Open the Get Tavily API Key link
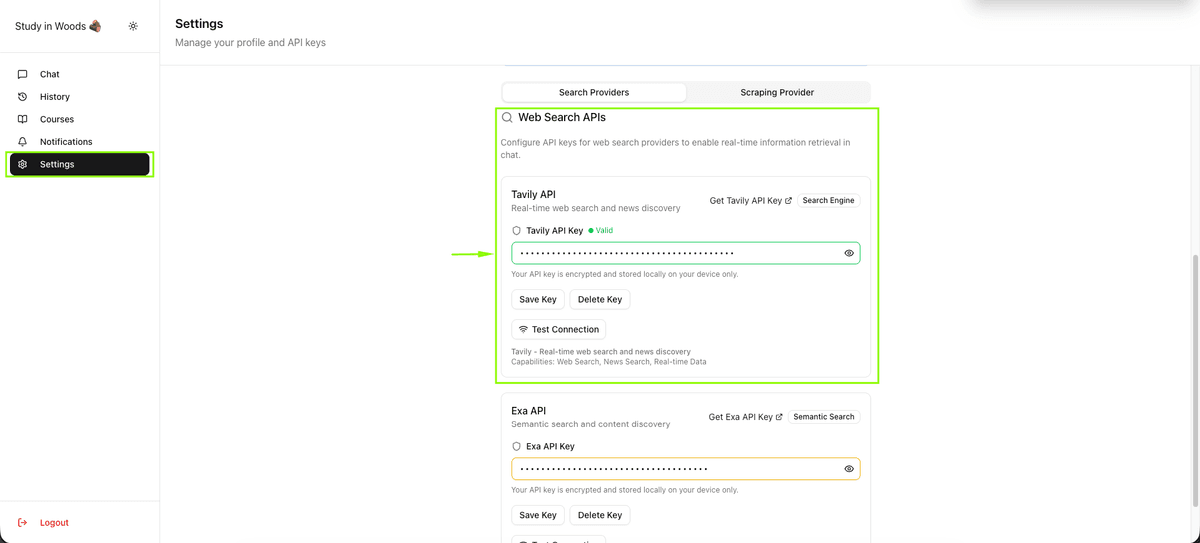This screenshot has width=1200, height=543. [751, 200]
